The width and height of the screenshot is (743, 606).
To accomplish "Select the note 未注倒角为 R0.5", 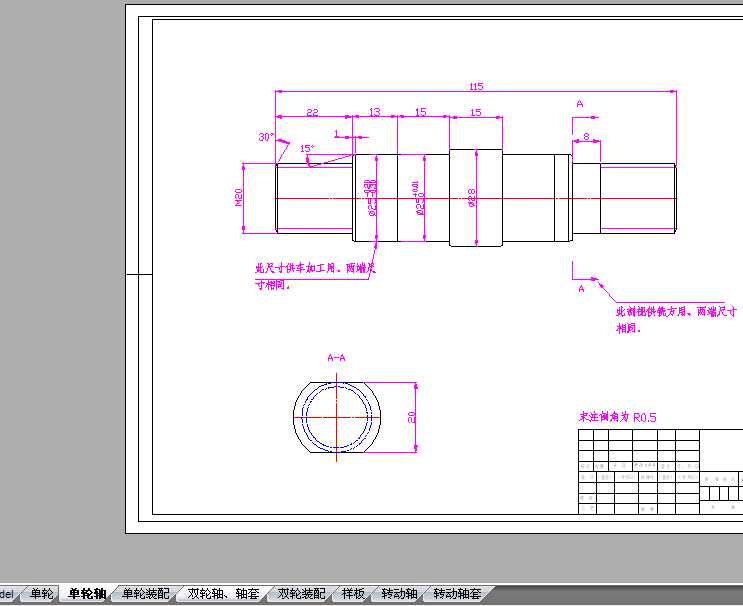I will 617,417.
